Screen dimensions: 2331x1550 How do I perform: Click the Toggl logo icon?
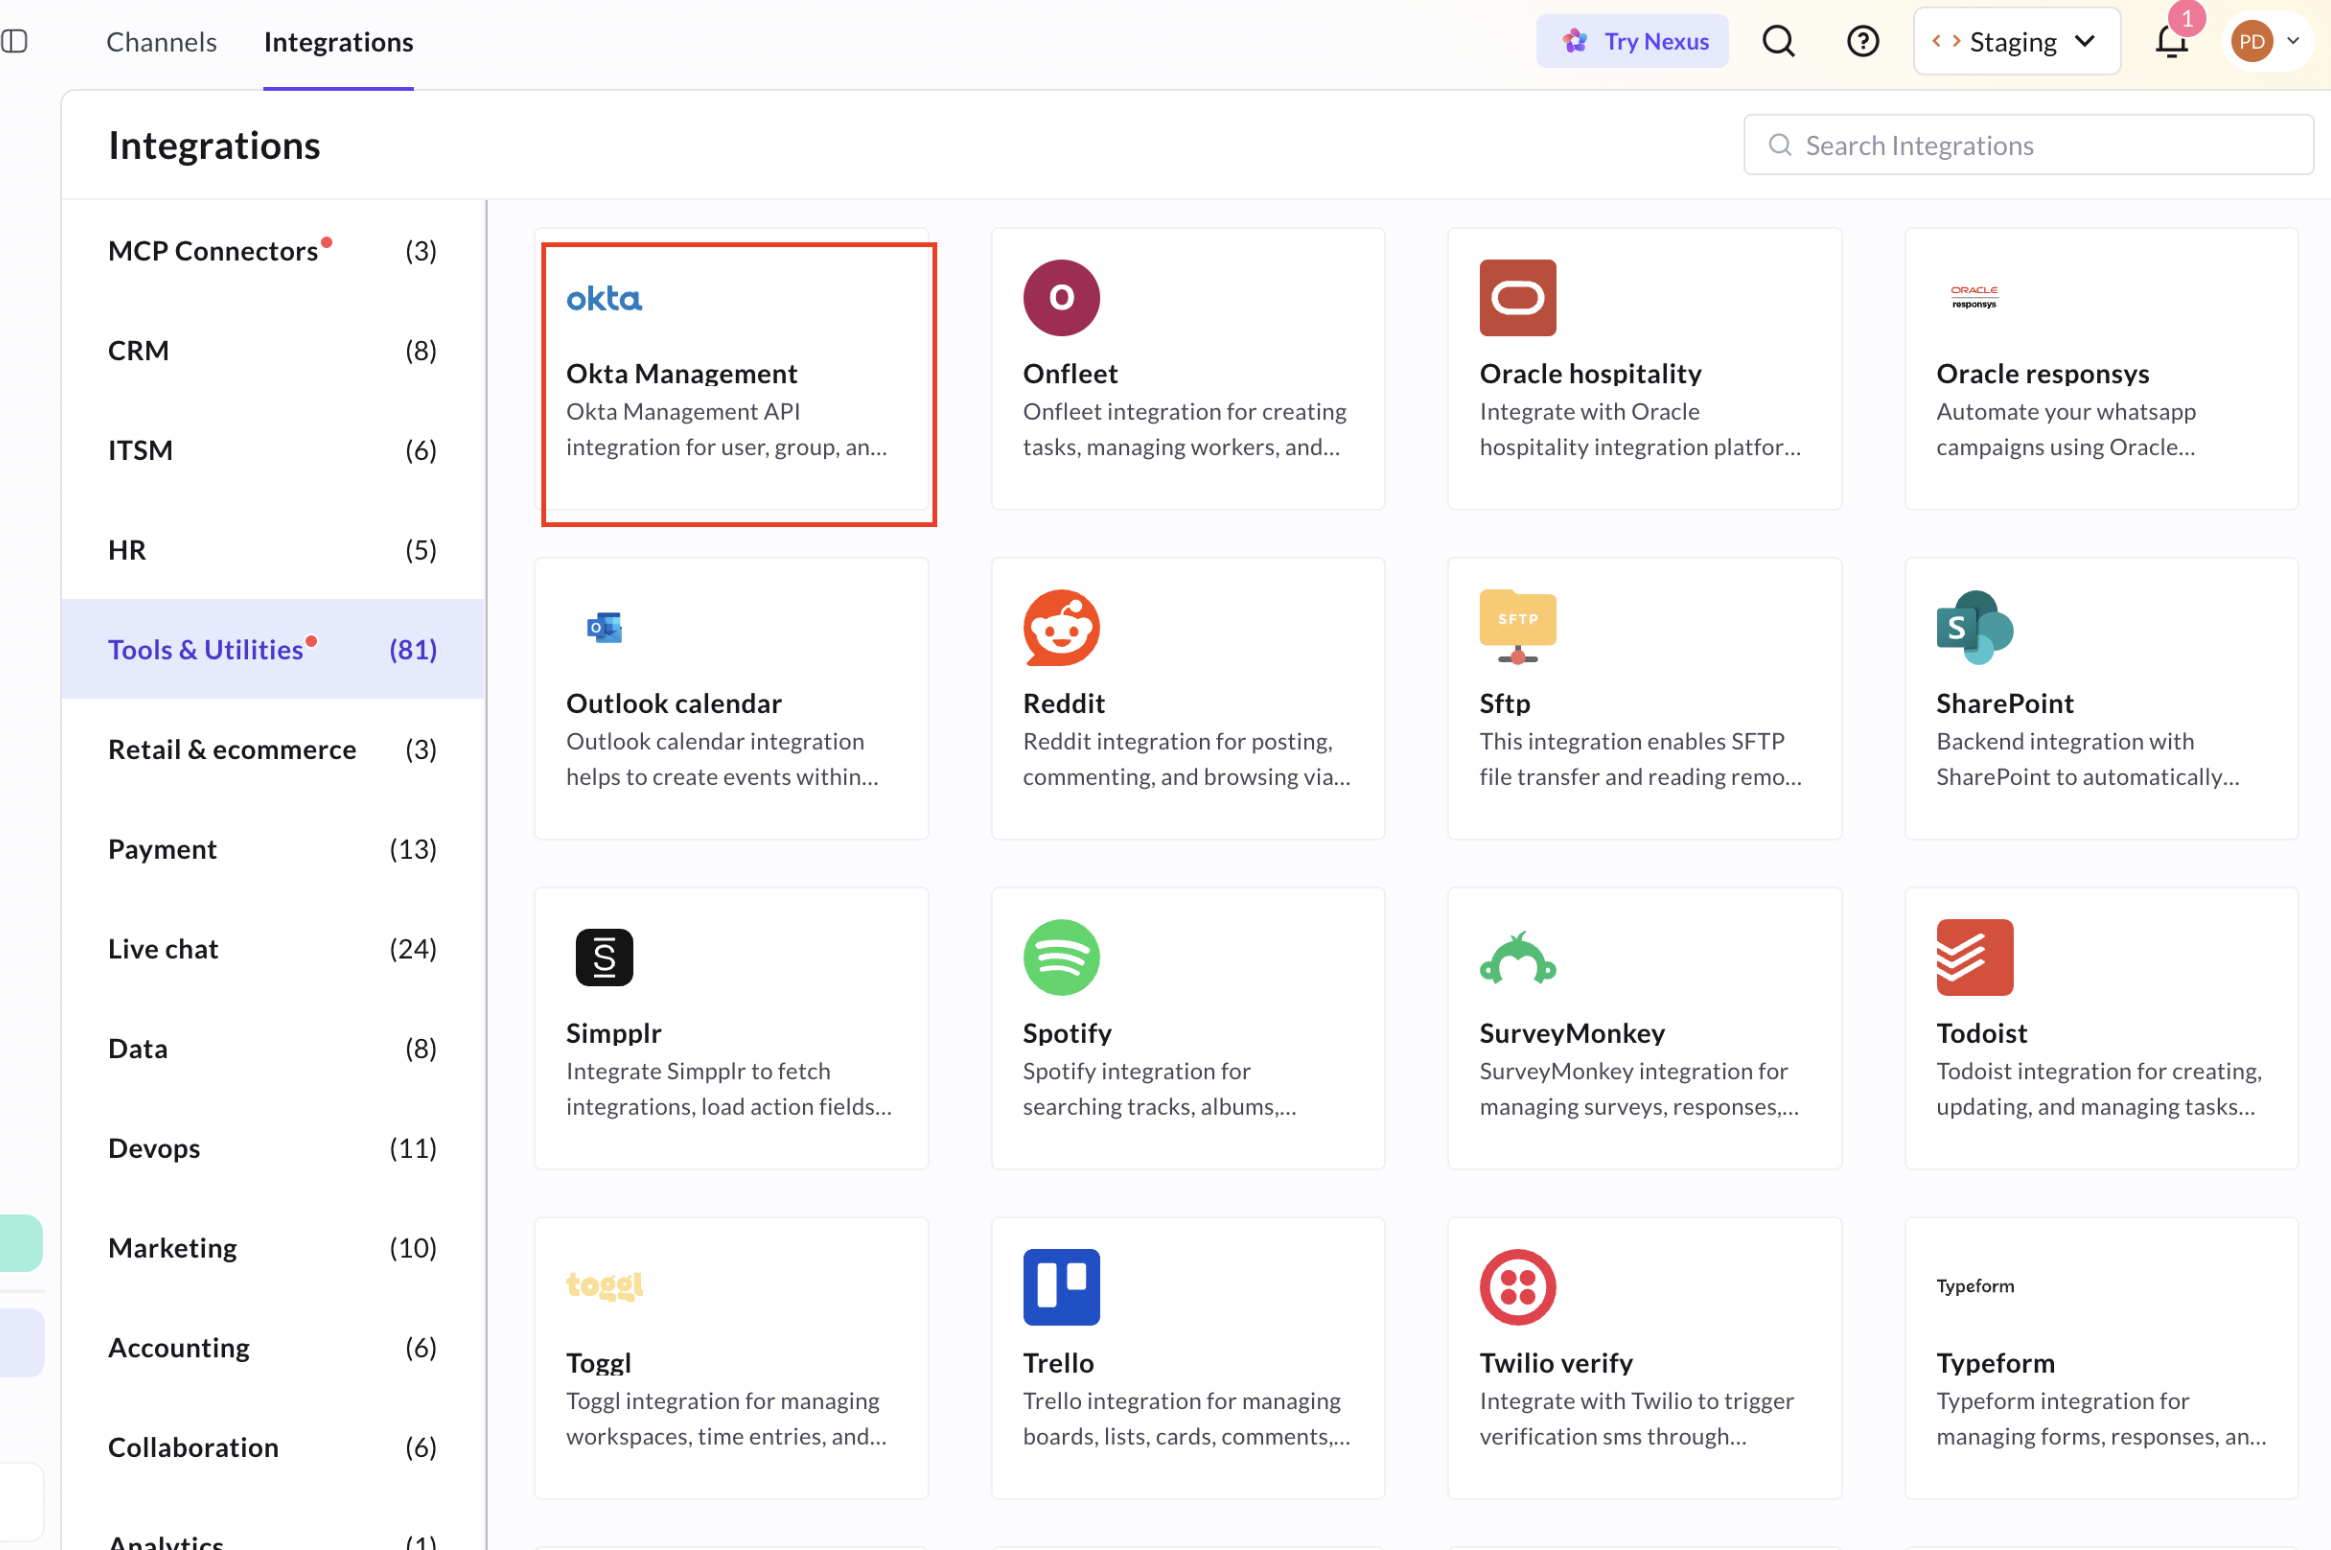(x=604, y=1286)
